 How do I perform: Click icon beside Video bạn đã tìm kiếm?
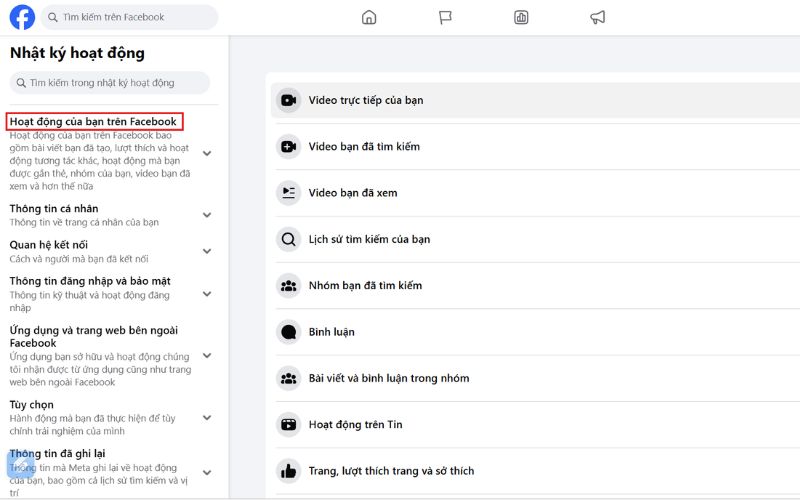point(288,146)
